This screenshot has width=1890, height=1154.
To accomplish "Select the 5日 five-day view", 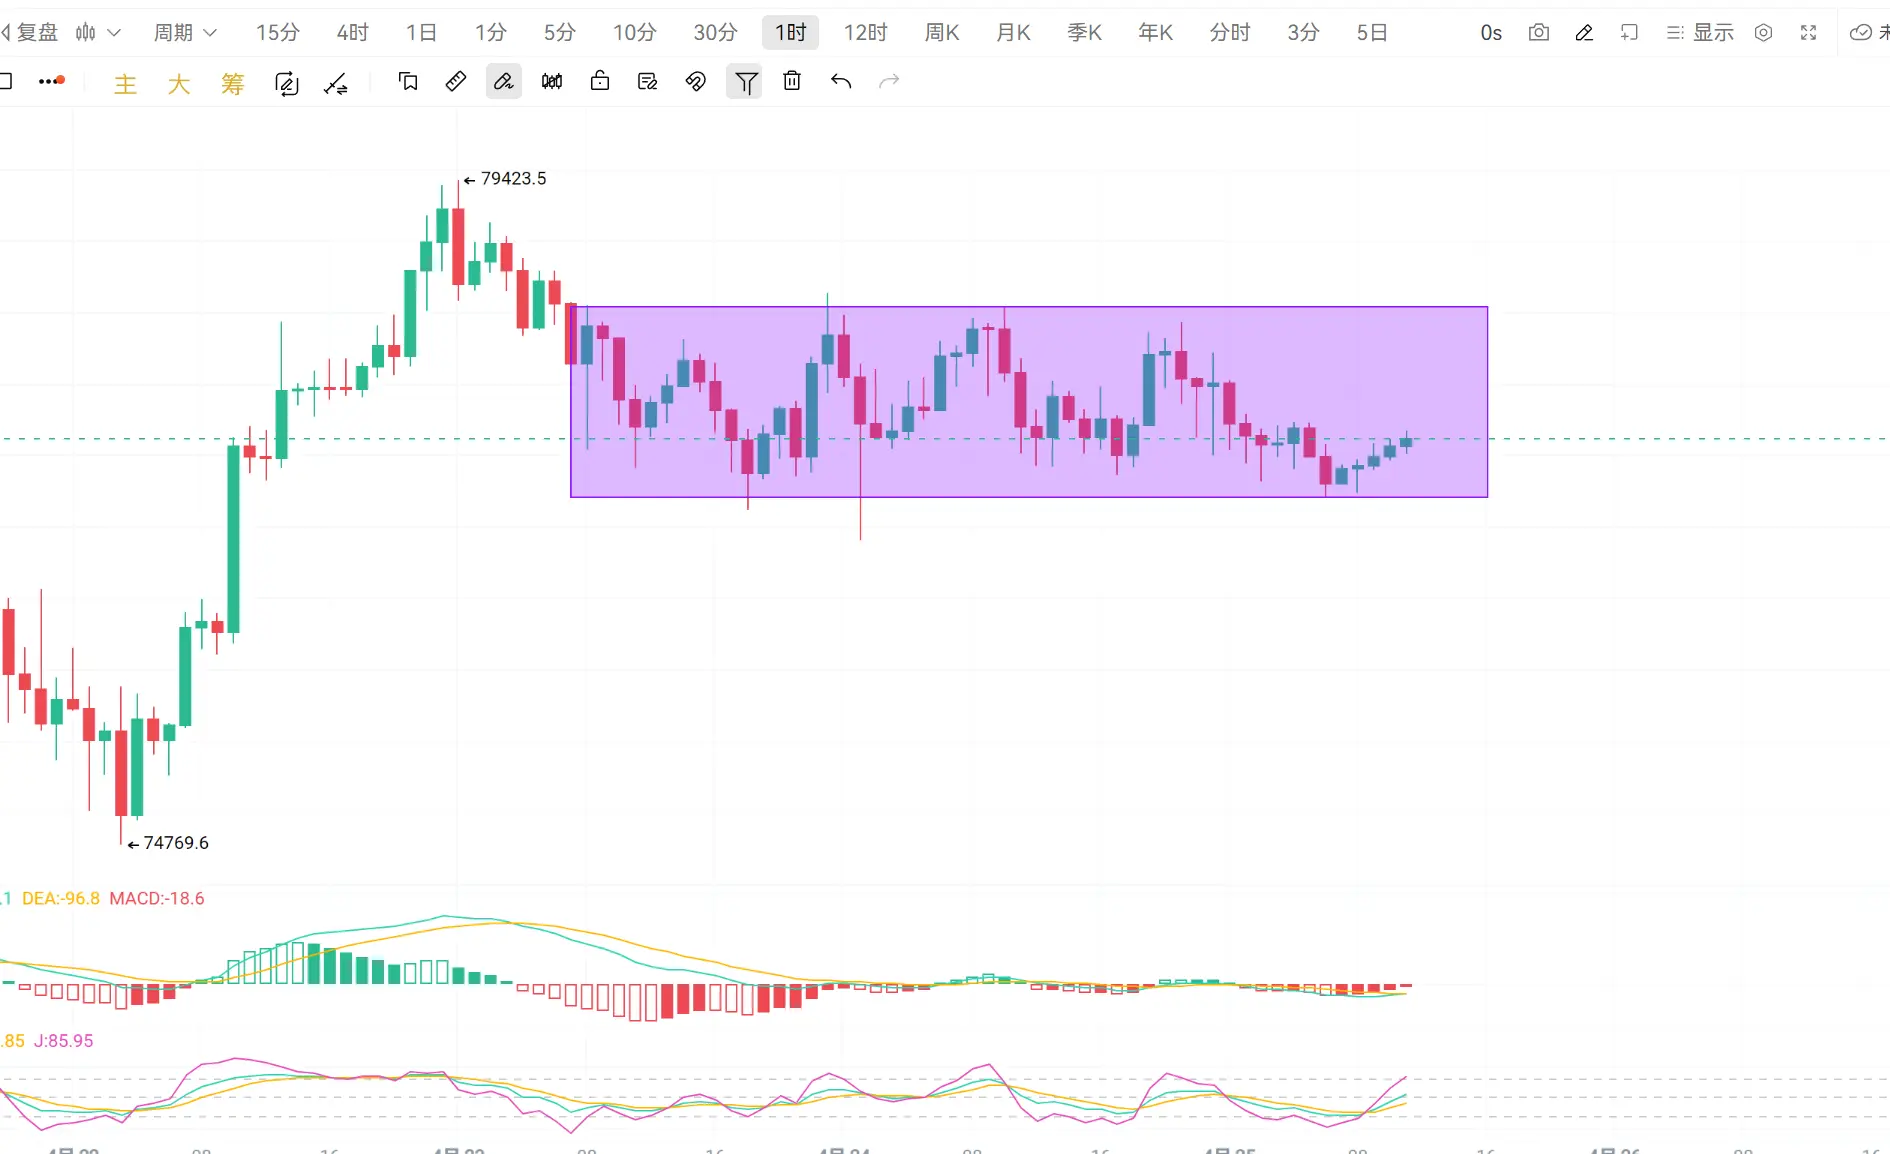I will coord(1372,33).
